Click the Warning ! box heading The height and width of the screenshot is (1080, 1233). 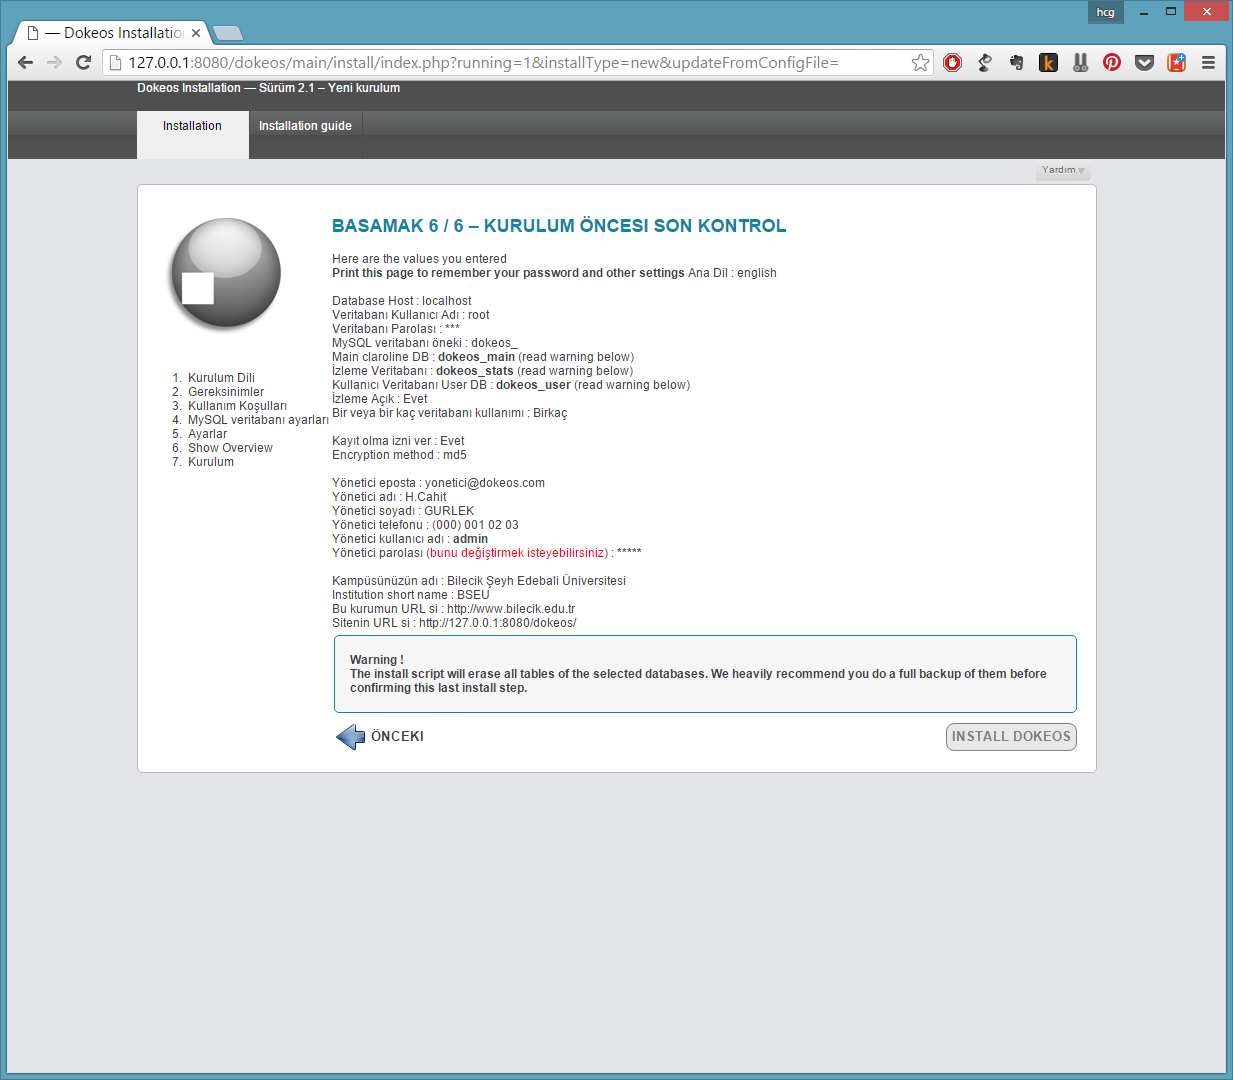pos(377,660)
